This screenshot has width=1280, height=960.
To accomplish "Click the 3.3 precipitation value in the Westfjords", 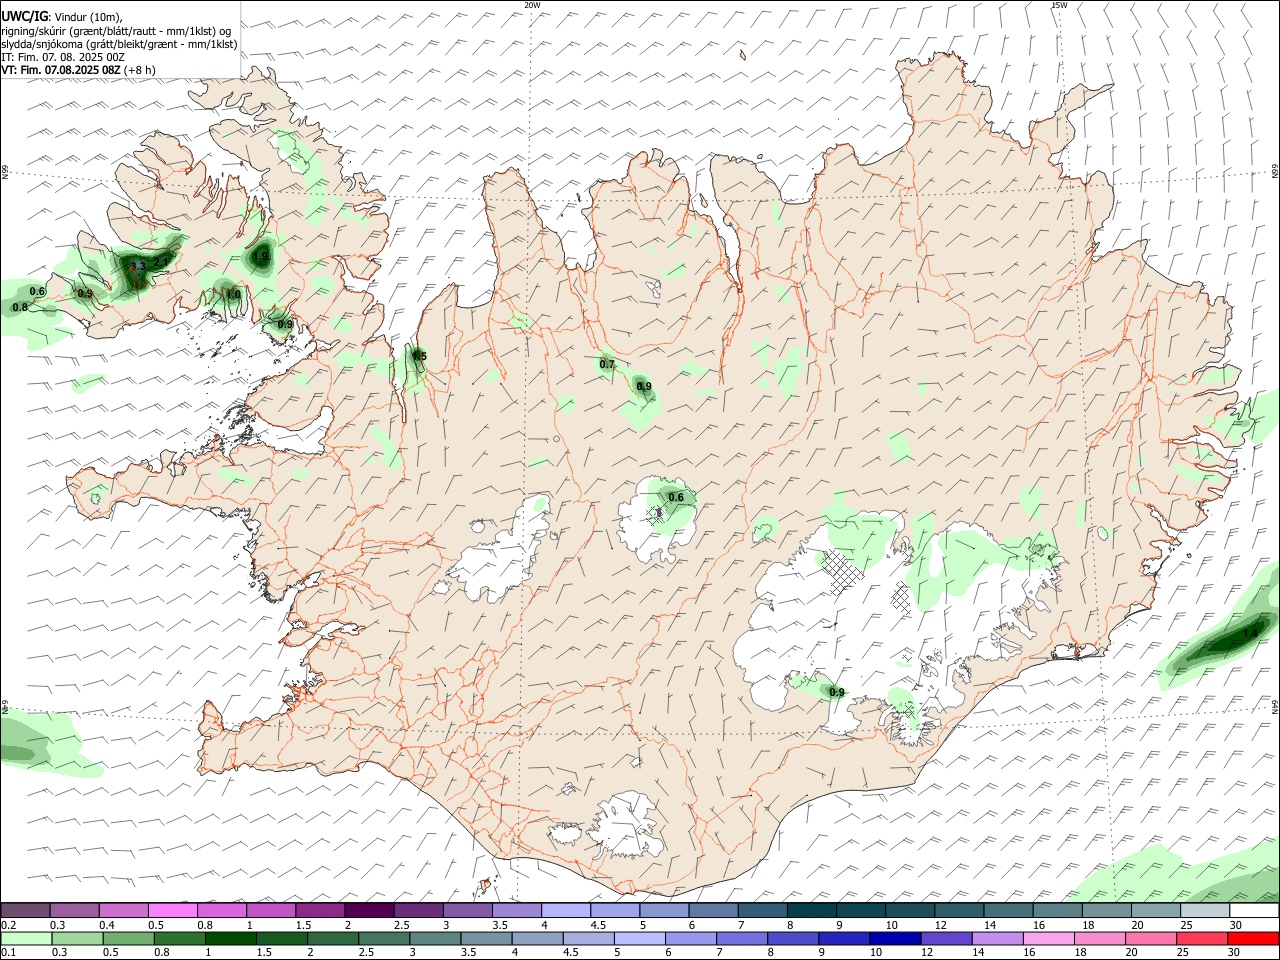I will tap(138, 266).
